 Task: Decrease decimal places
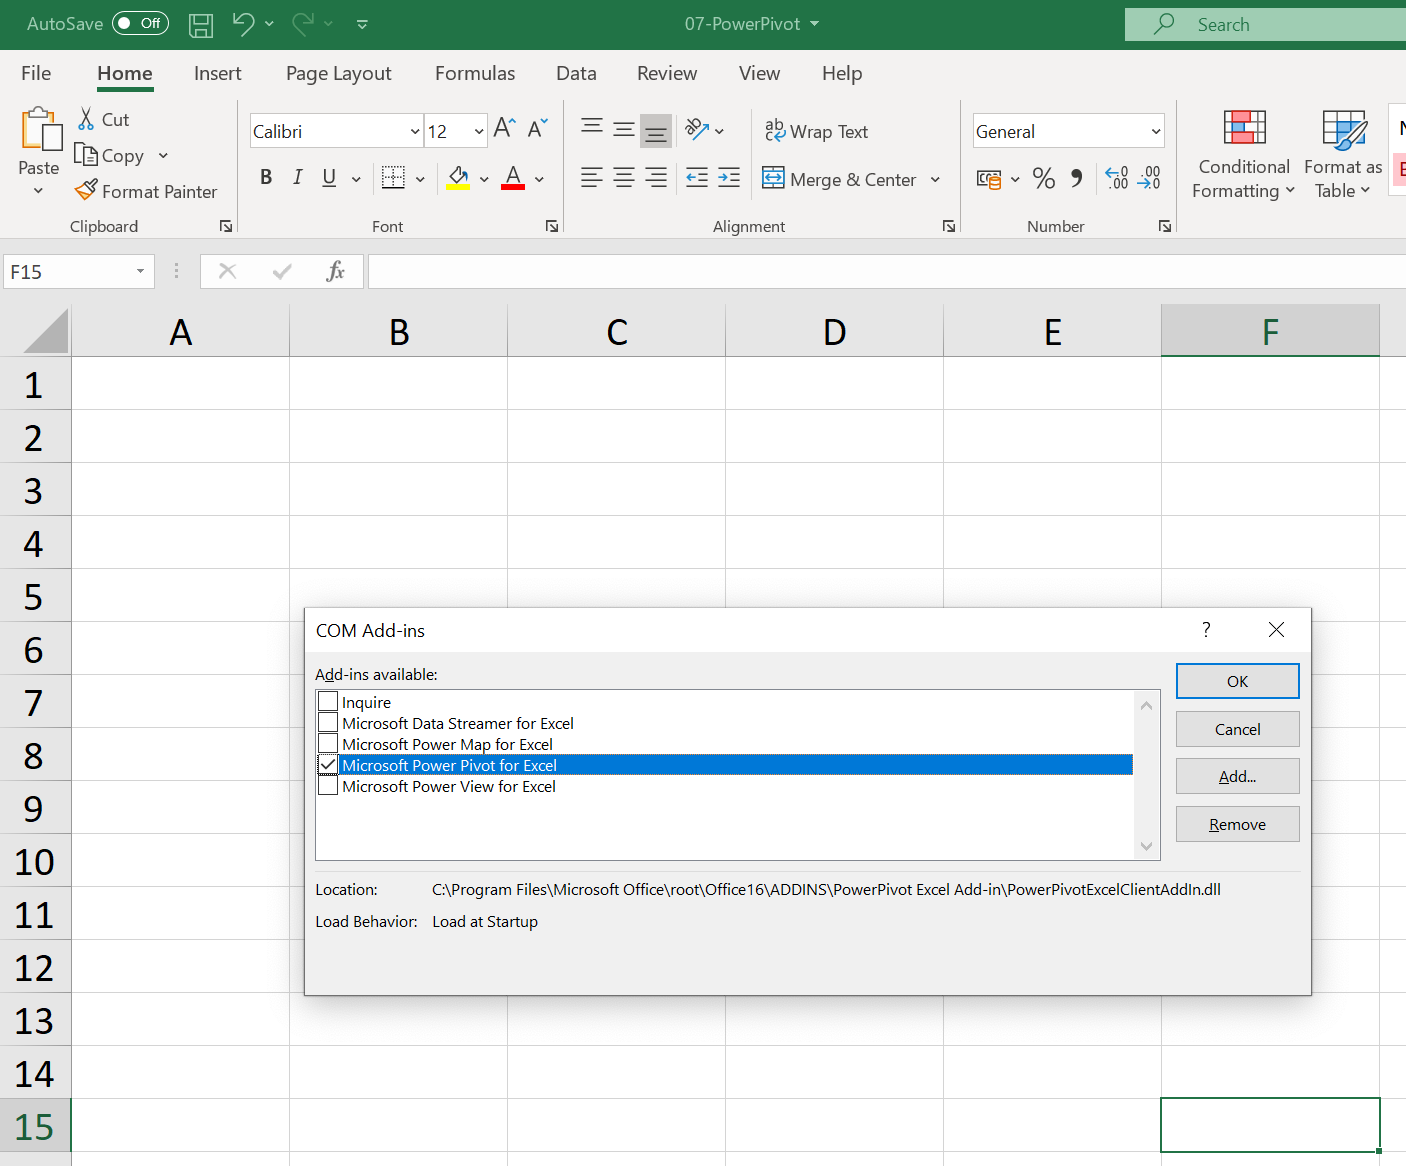(1149, 178)
